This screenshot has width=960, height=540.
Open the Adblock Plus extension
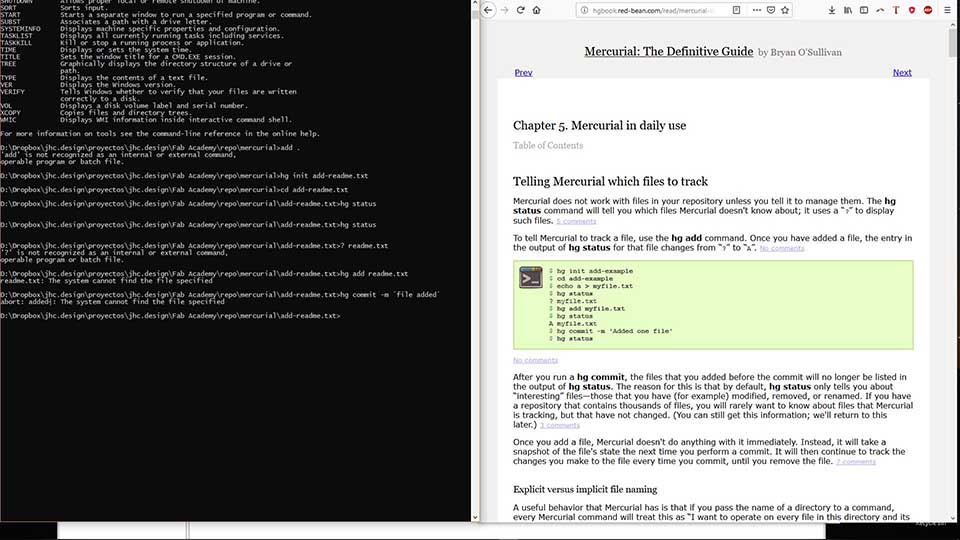pyautogui.click(x=928, y=10)
